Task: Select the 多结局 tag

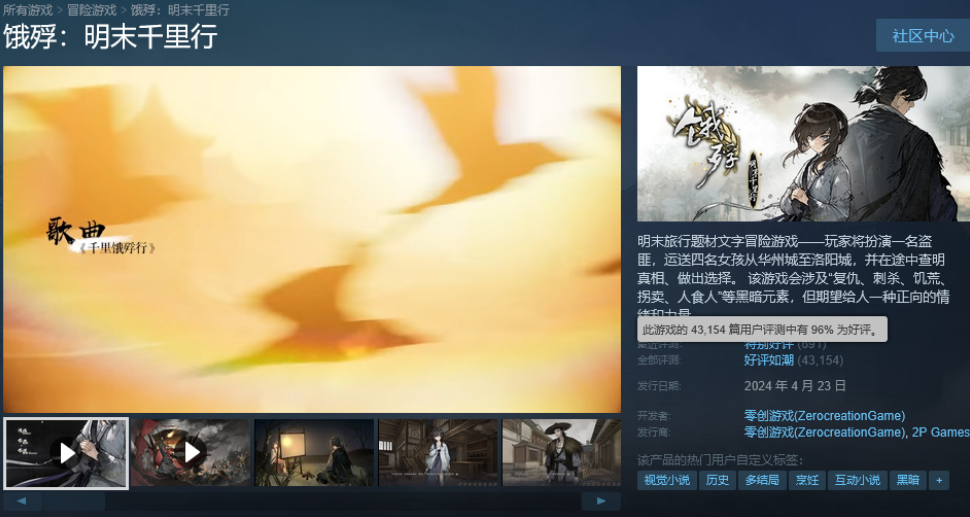Action: tap(762, 480)
